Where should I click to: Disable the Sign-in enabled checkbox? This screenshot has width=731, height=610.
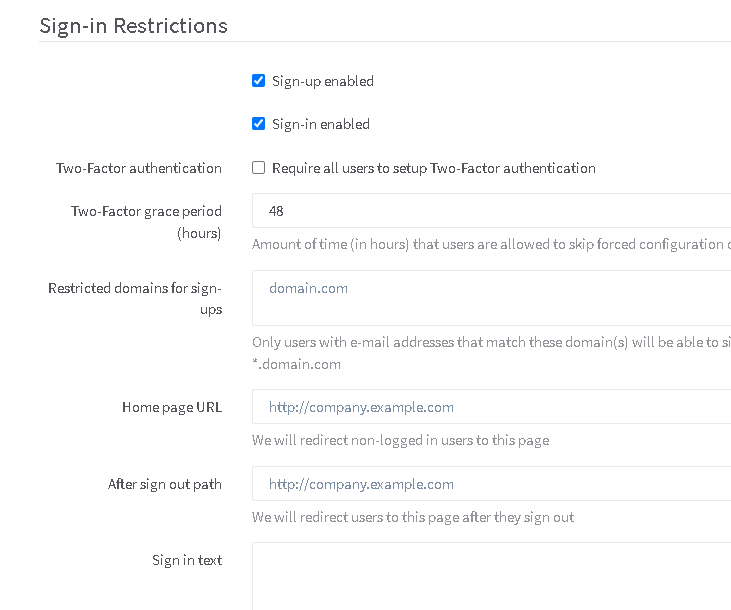[259, 124]
